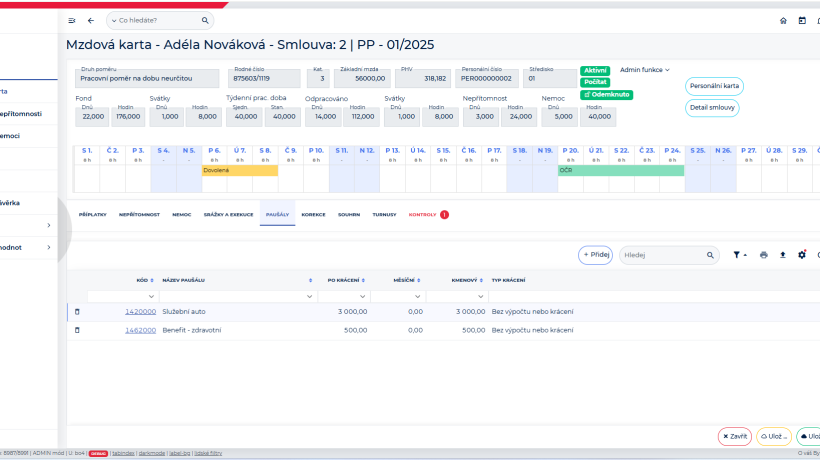Open table settings gear icon
Viewport: 820px width, 460px height.
[x=801, y=255]
